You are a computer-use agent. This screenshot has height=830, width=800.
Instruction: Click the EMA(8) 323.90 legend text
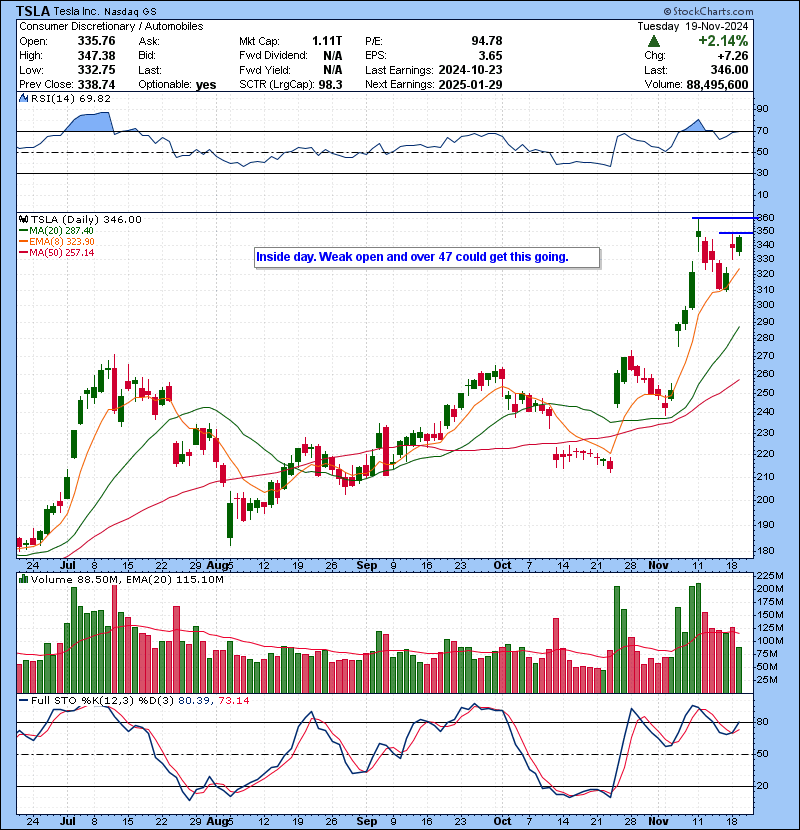pos(62,241)
